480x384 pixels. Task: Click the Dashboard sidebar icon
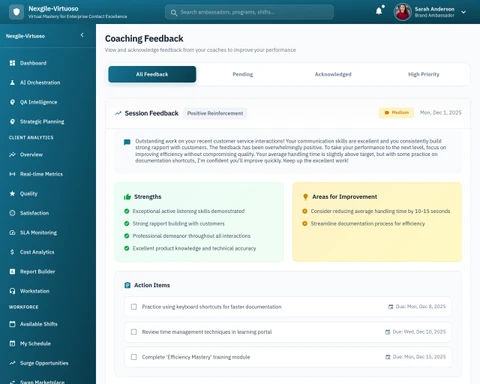point(12,63)
